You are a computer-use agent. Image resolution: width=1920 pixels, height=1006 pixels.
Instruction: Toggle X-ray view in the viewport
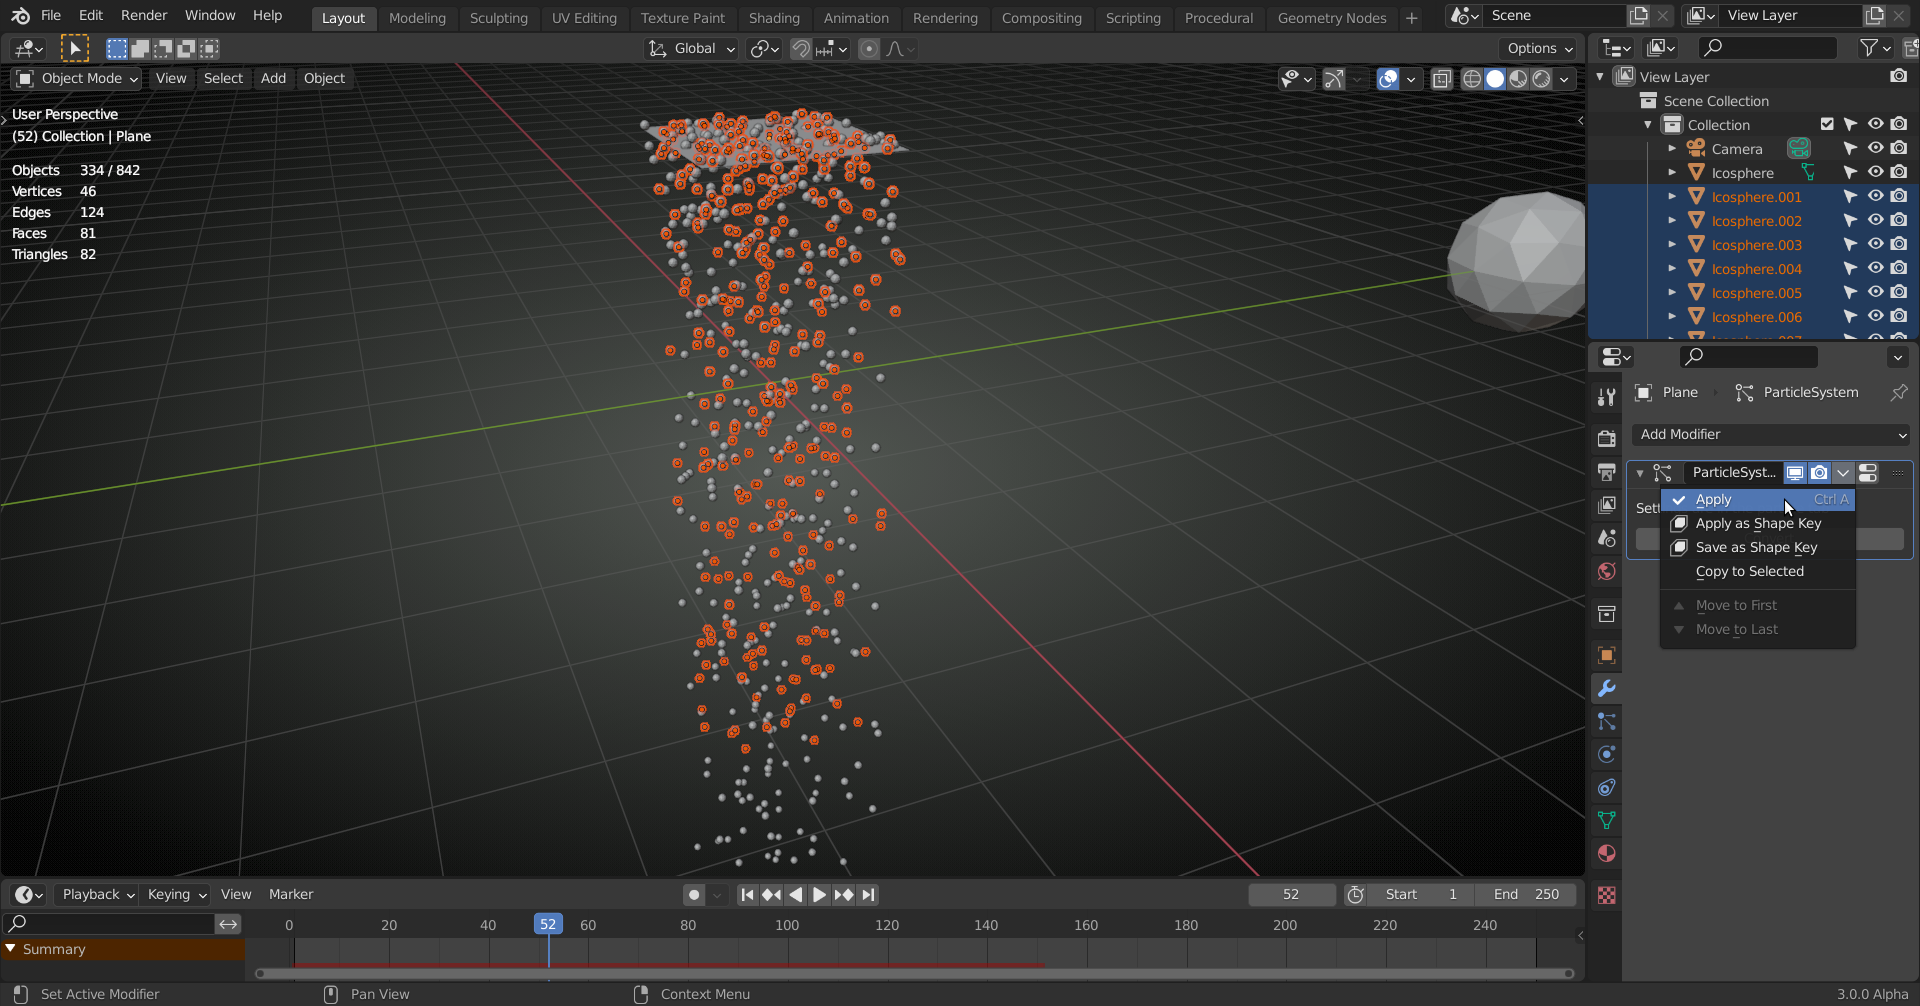click(x=1441, y=79)
